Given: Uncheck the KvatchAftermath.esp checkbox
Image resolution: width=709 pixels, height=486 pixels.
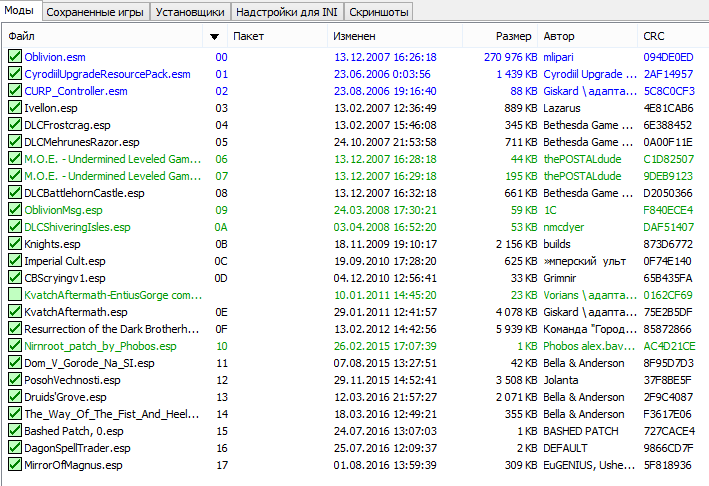Looking at the screenshot, I should coord(15,311).
